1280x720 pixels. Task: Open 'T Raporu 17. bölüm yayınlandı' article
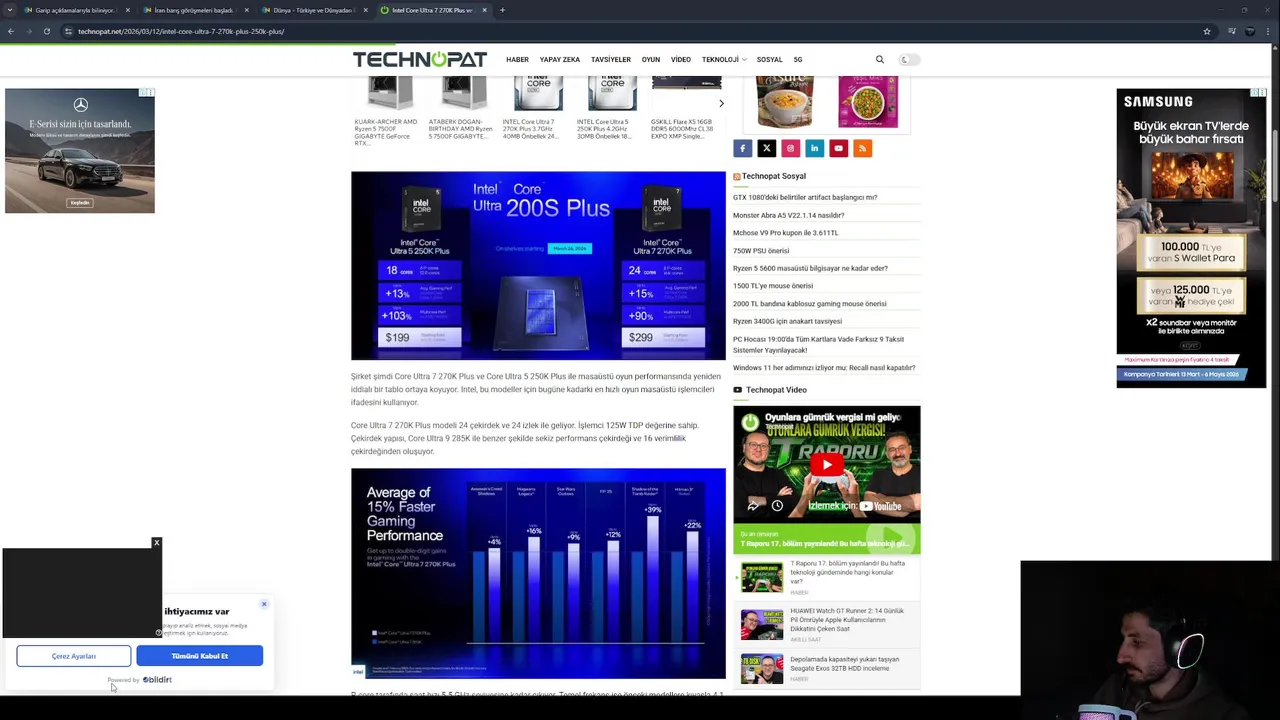pyautogui.click(x=848, y=572)
